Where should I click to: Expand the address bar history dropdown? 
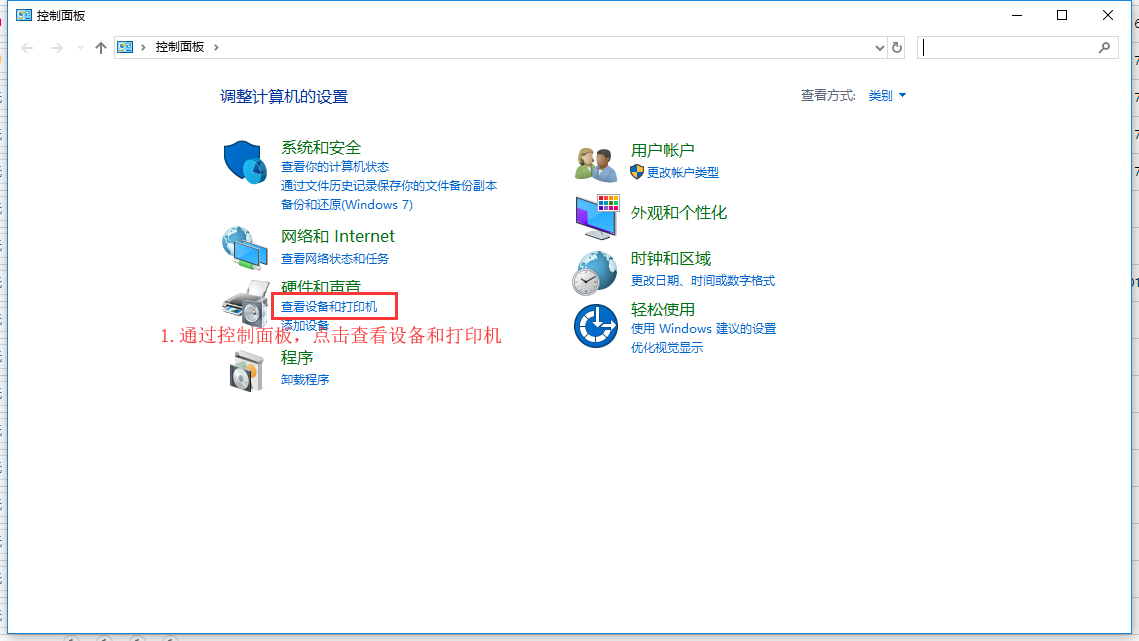click(x=879, y=48)
